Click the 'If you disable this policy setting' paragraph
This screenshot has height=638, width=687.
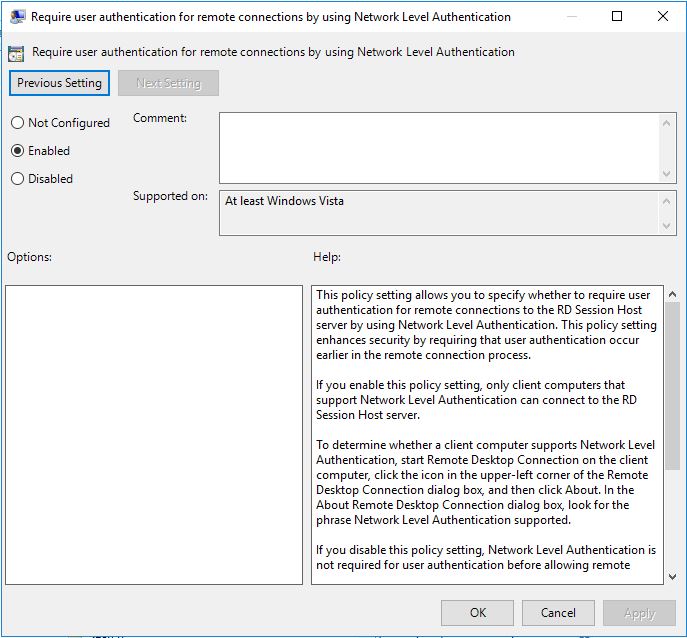pos(486,557)
